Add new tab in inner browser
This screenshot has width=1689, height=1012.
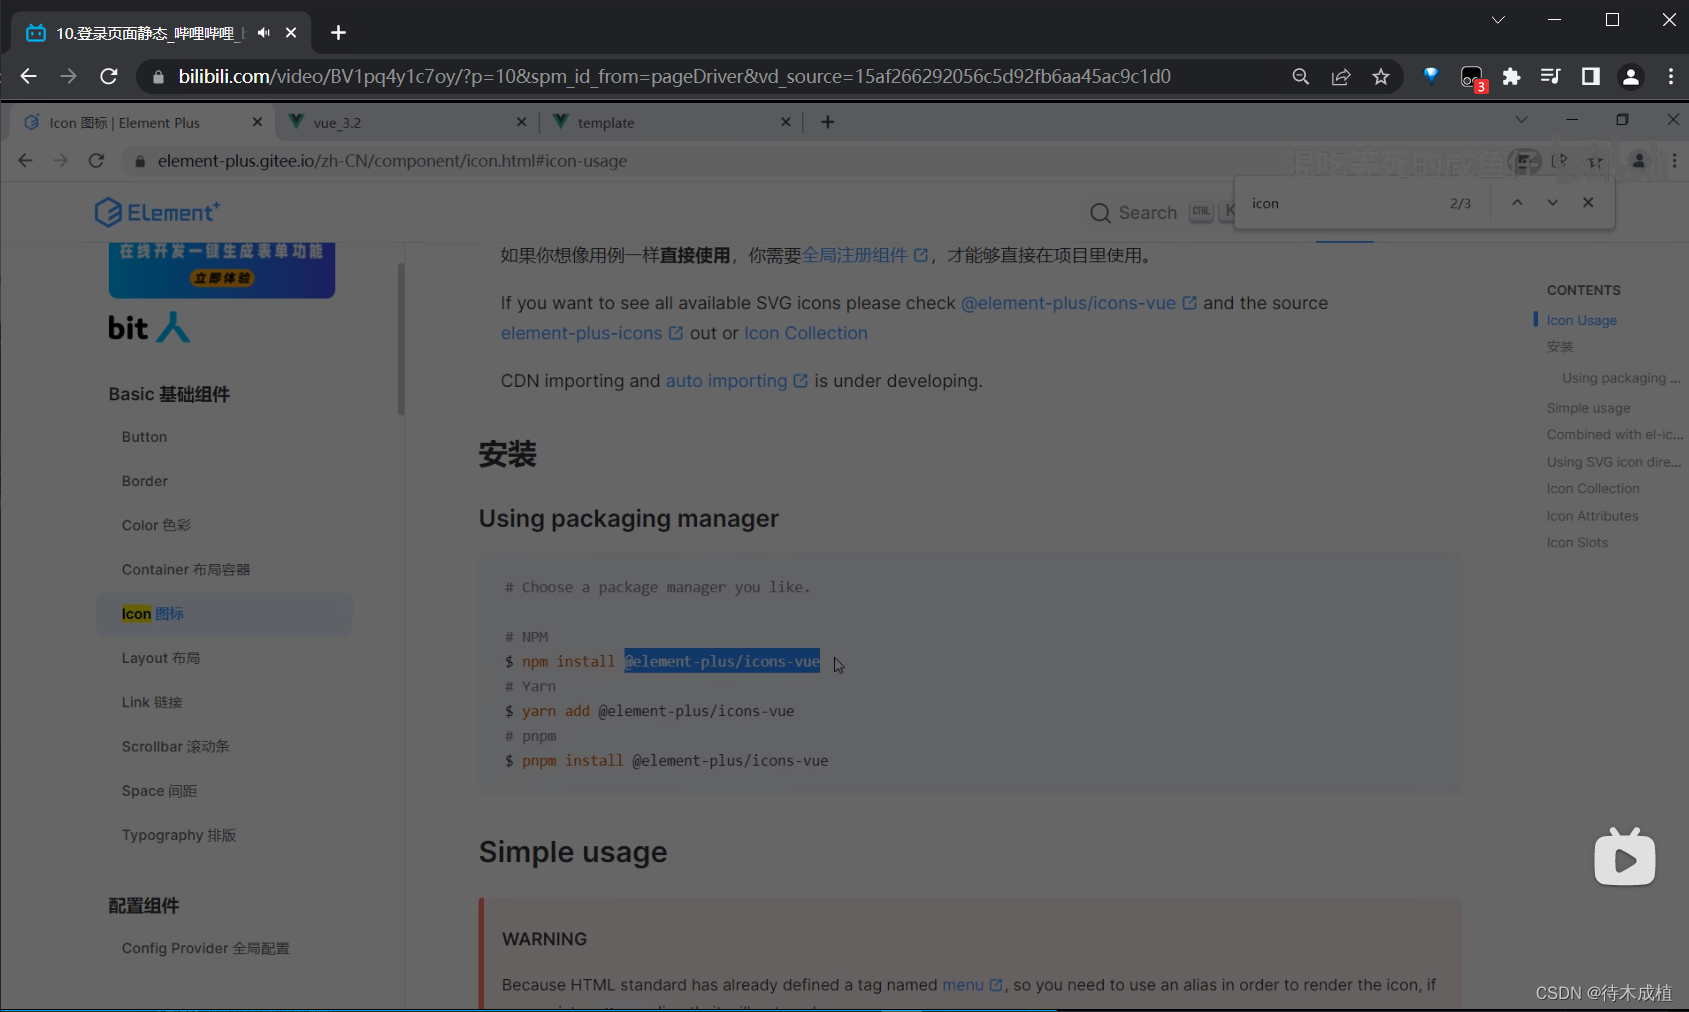828,122
